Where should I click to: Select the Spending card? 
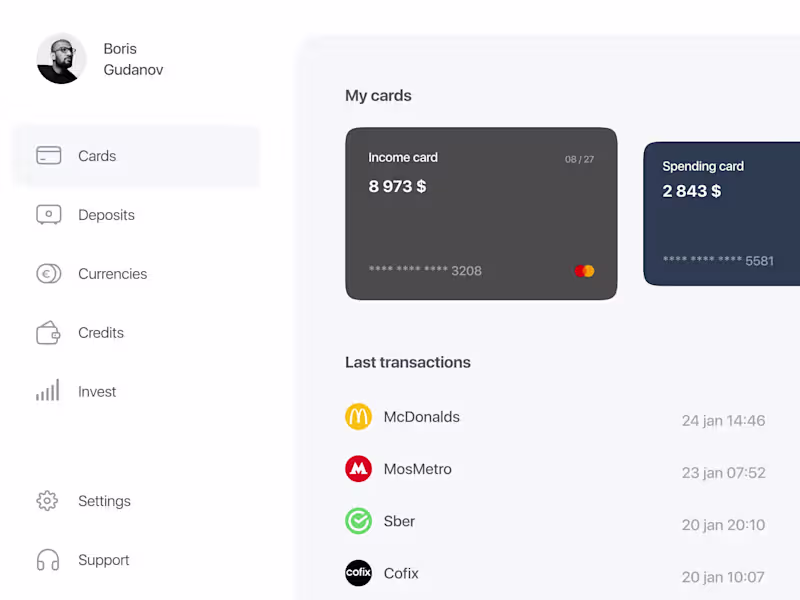(x=721, y=214)
